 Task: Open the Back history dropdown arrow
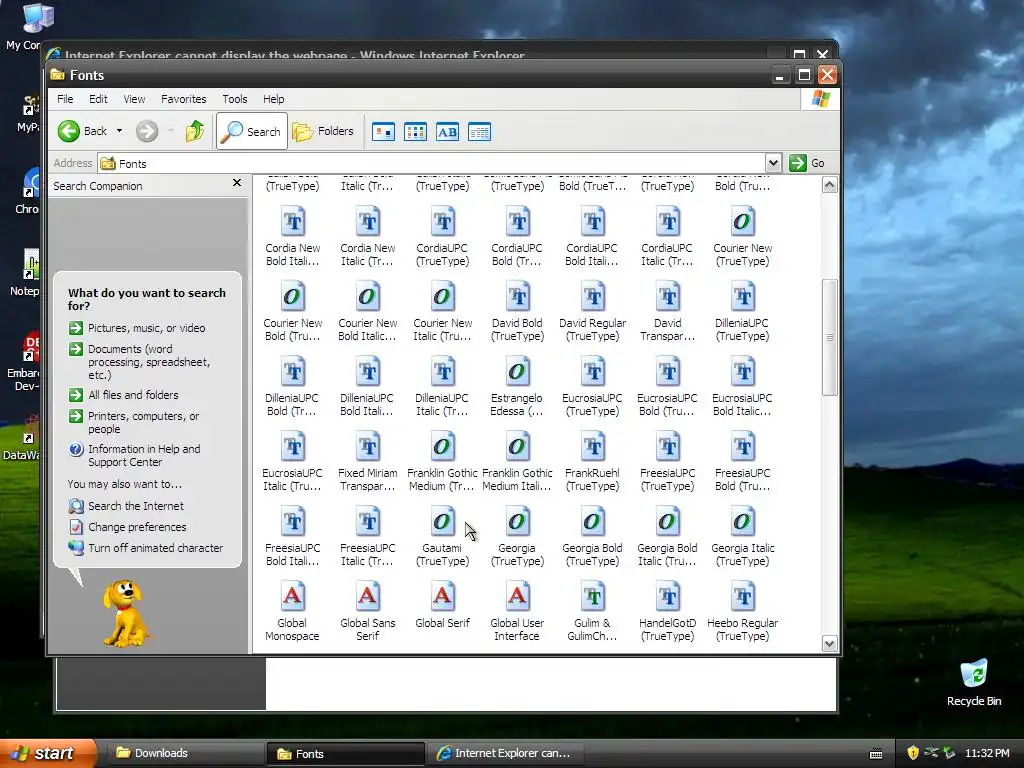[x=120, y=131]
